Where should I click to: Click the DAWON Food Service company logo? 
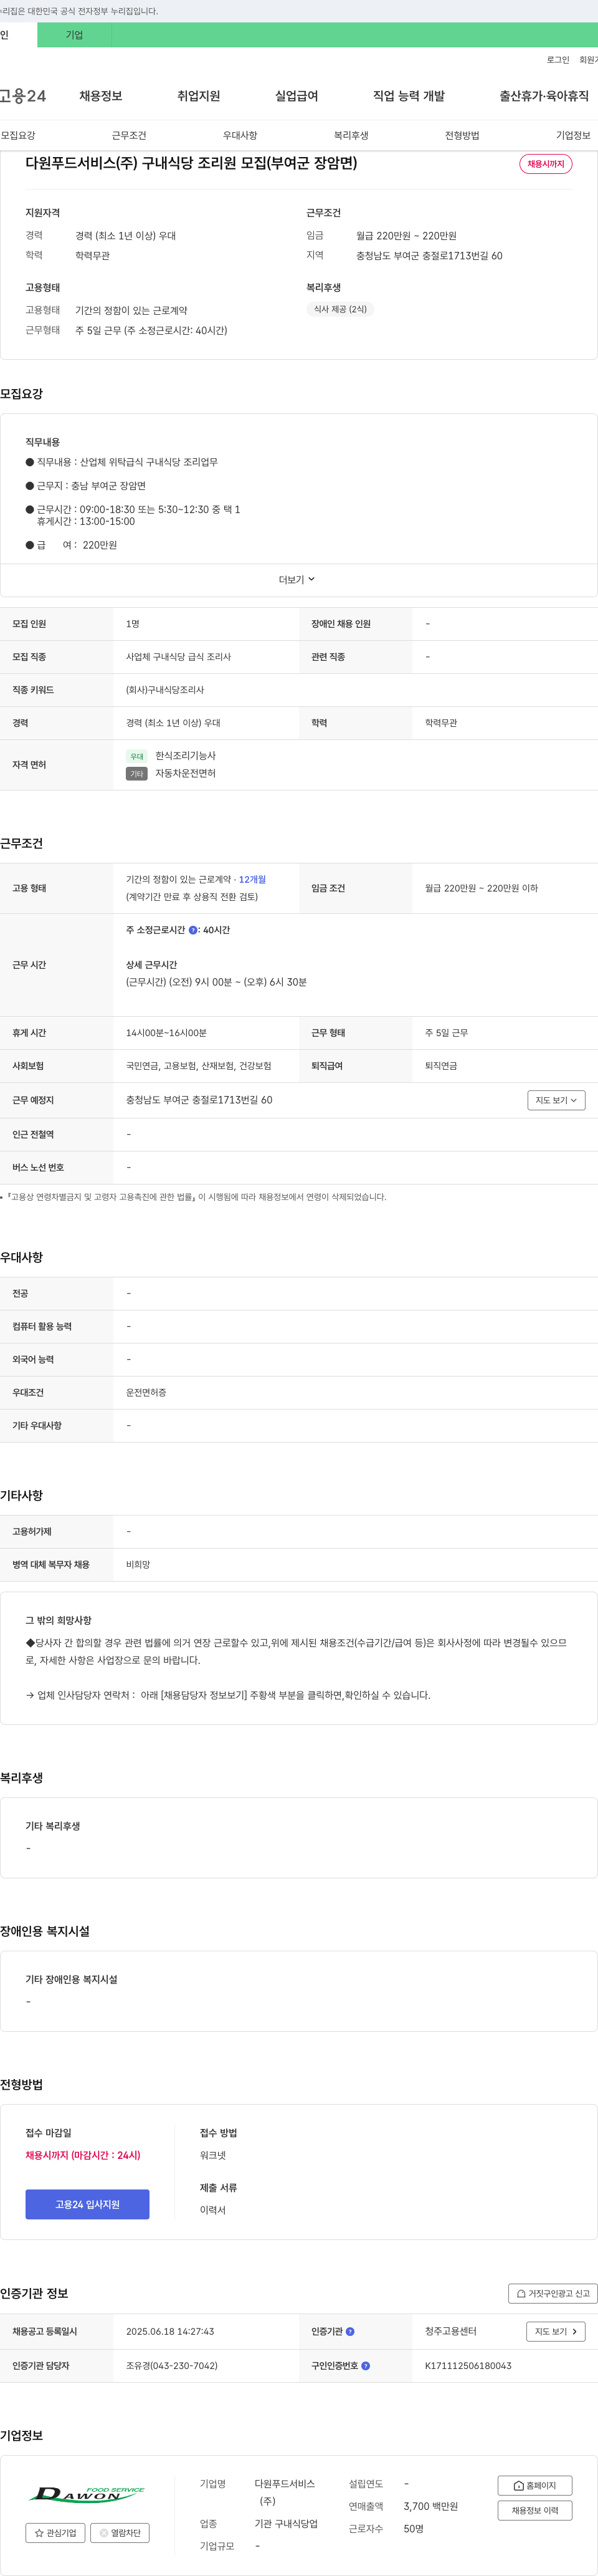point(86,2494)
